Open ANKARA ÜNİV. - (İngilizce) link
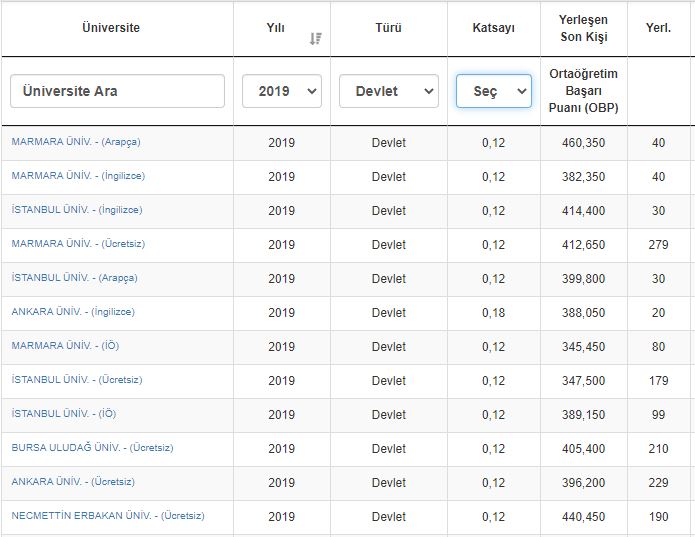The width and height of the screenshot is (695, 537). [73, 312]
